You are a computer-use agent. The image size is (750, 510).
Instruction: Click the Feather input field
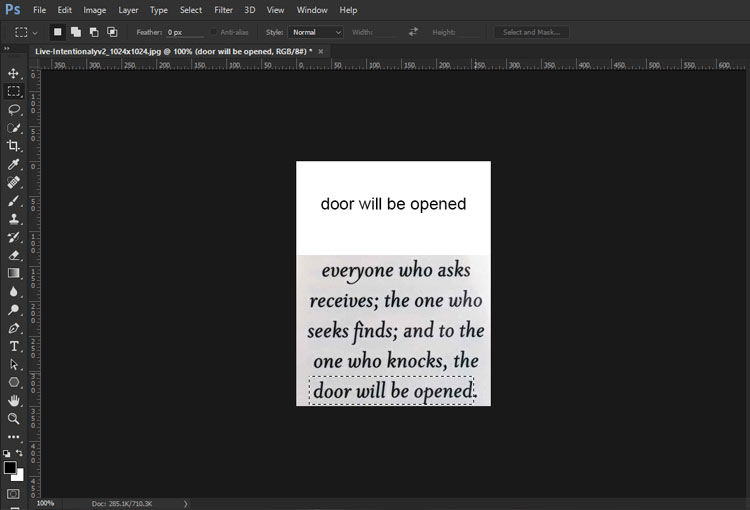185,32
